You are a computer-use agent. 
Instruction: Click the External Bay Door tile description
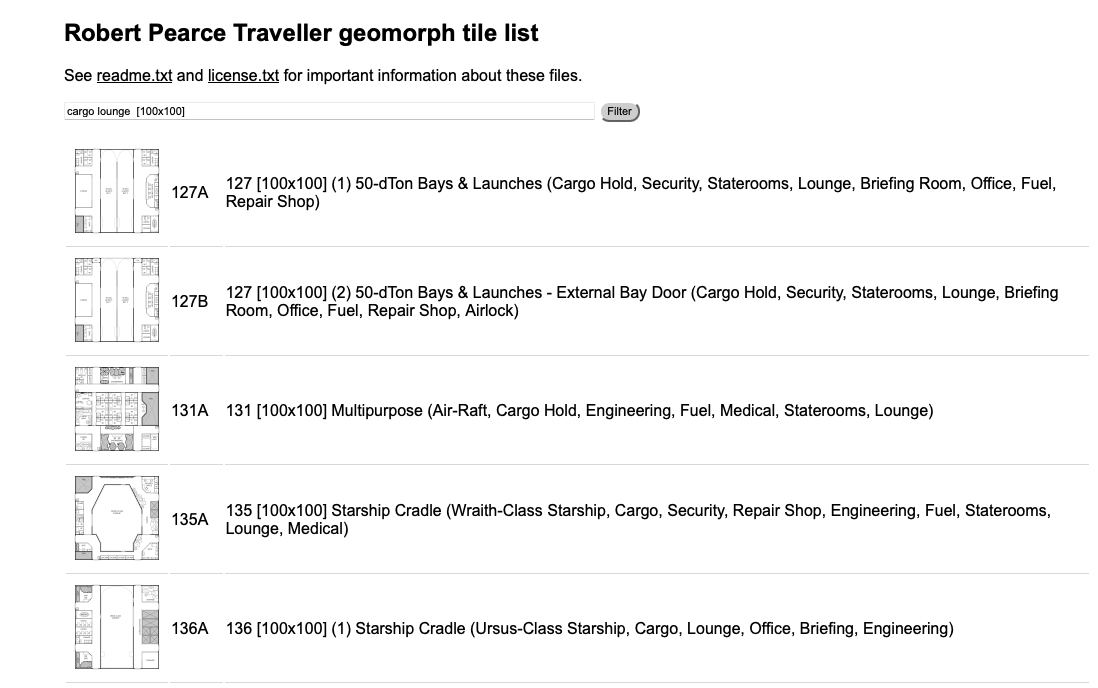click(x=642, y=301)
